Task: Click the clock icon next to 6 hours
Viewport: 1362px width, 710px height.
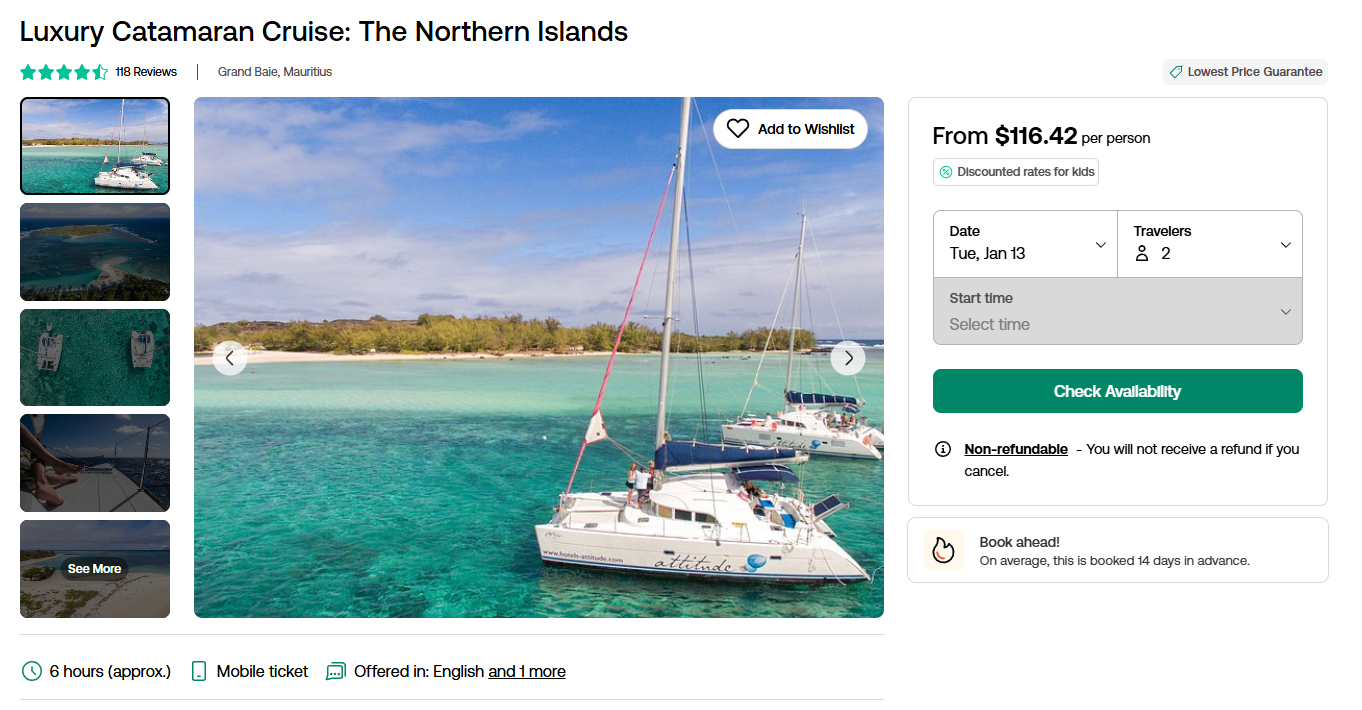Action: coord(32,671)
